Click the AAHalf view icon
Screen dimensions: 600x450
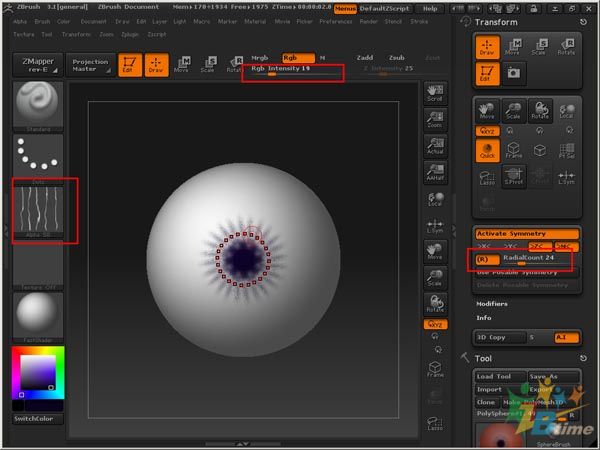(x=435, y=173)
